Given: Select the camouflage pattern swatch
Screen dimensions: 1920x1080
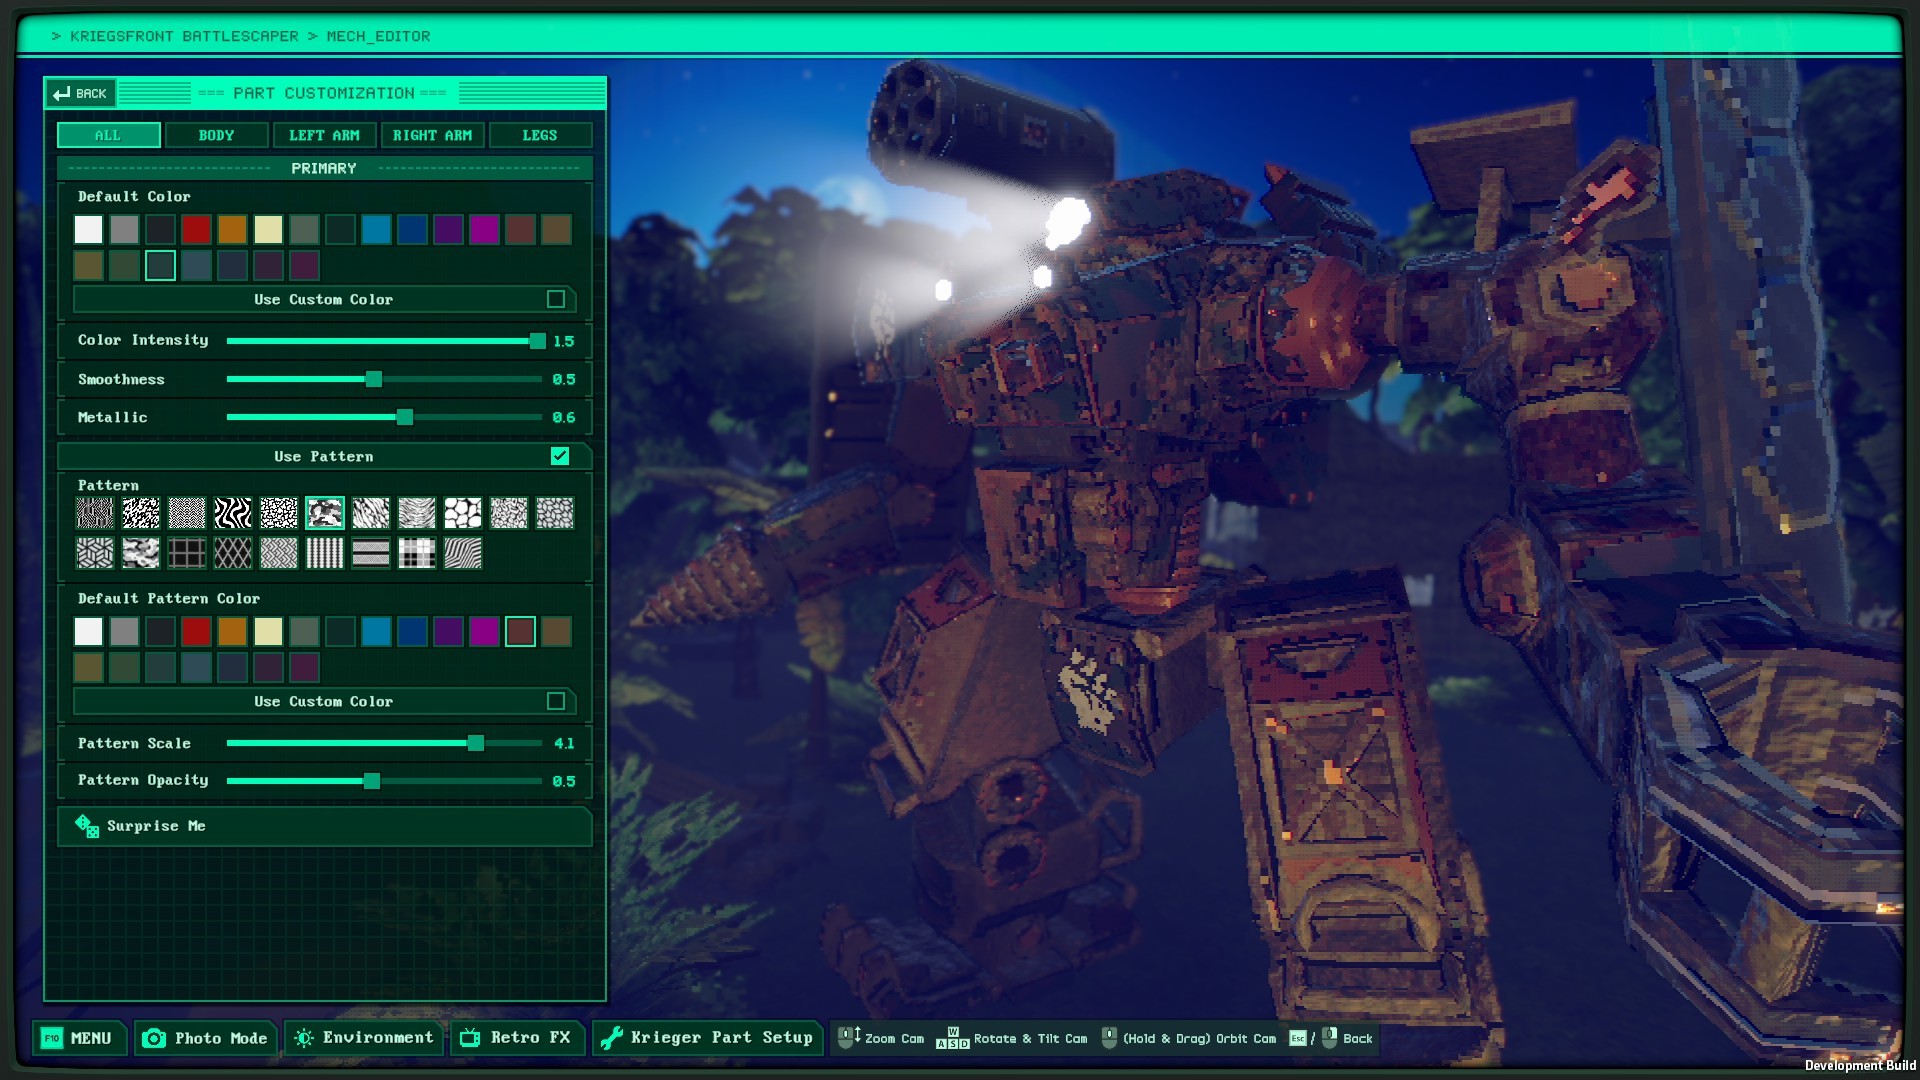Looking at the screenshot, I should (x=325, y=513).
